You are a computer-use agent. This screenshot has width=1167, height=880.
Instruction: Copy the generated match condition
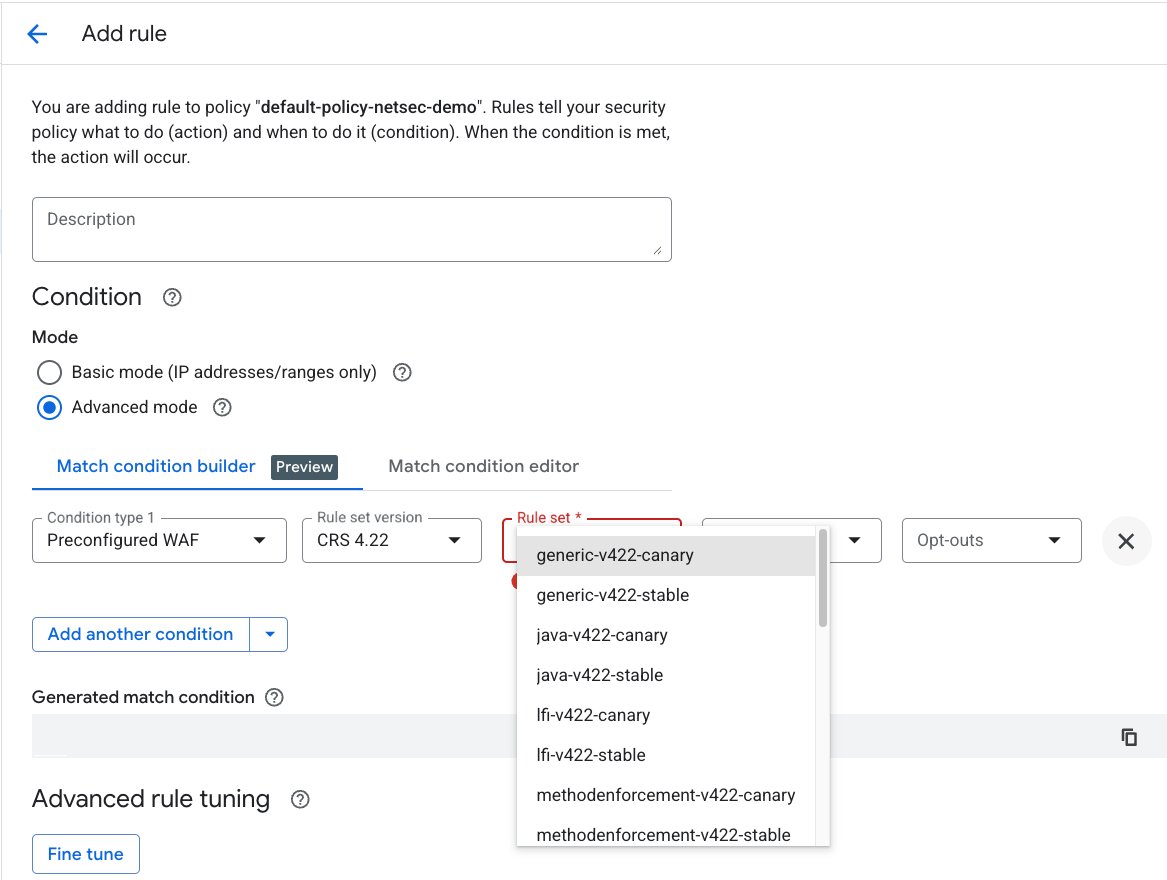coord(1129,737)
